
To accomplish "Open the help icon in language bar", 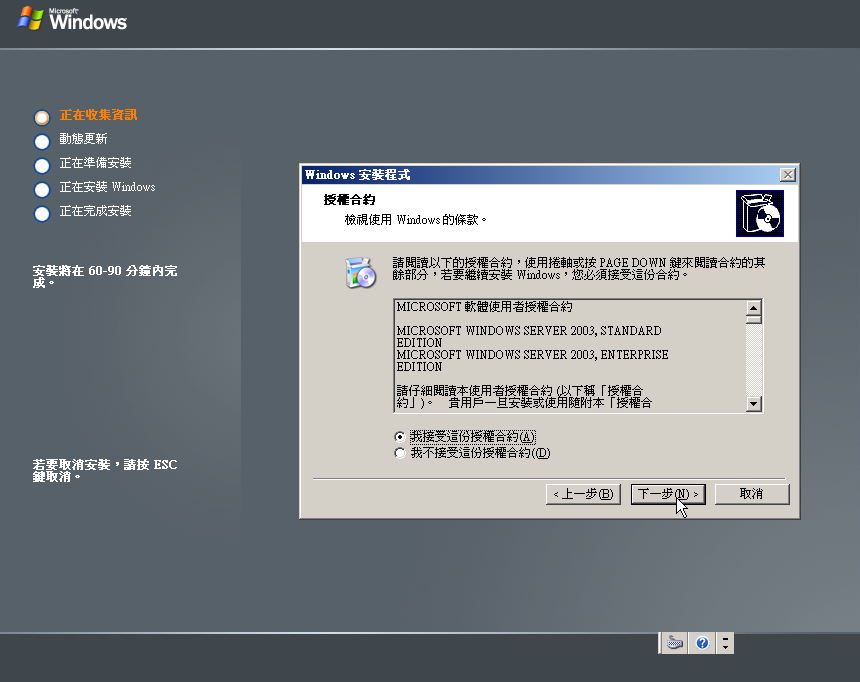I will point(702,642).
